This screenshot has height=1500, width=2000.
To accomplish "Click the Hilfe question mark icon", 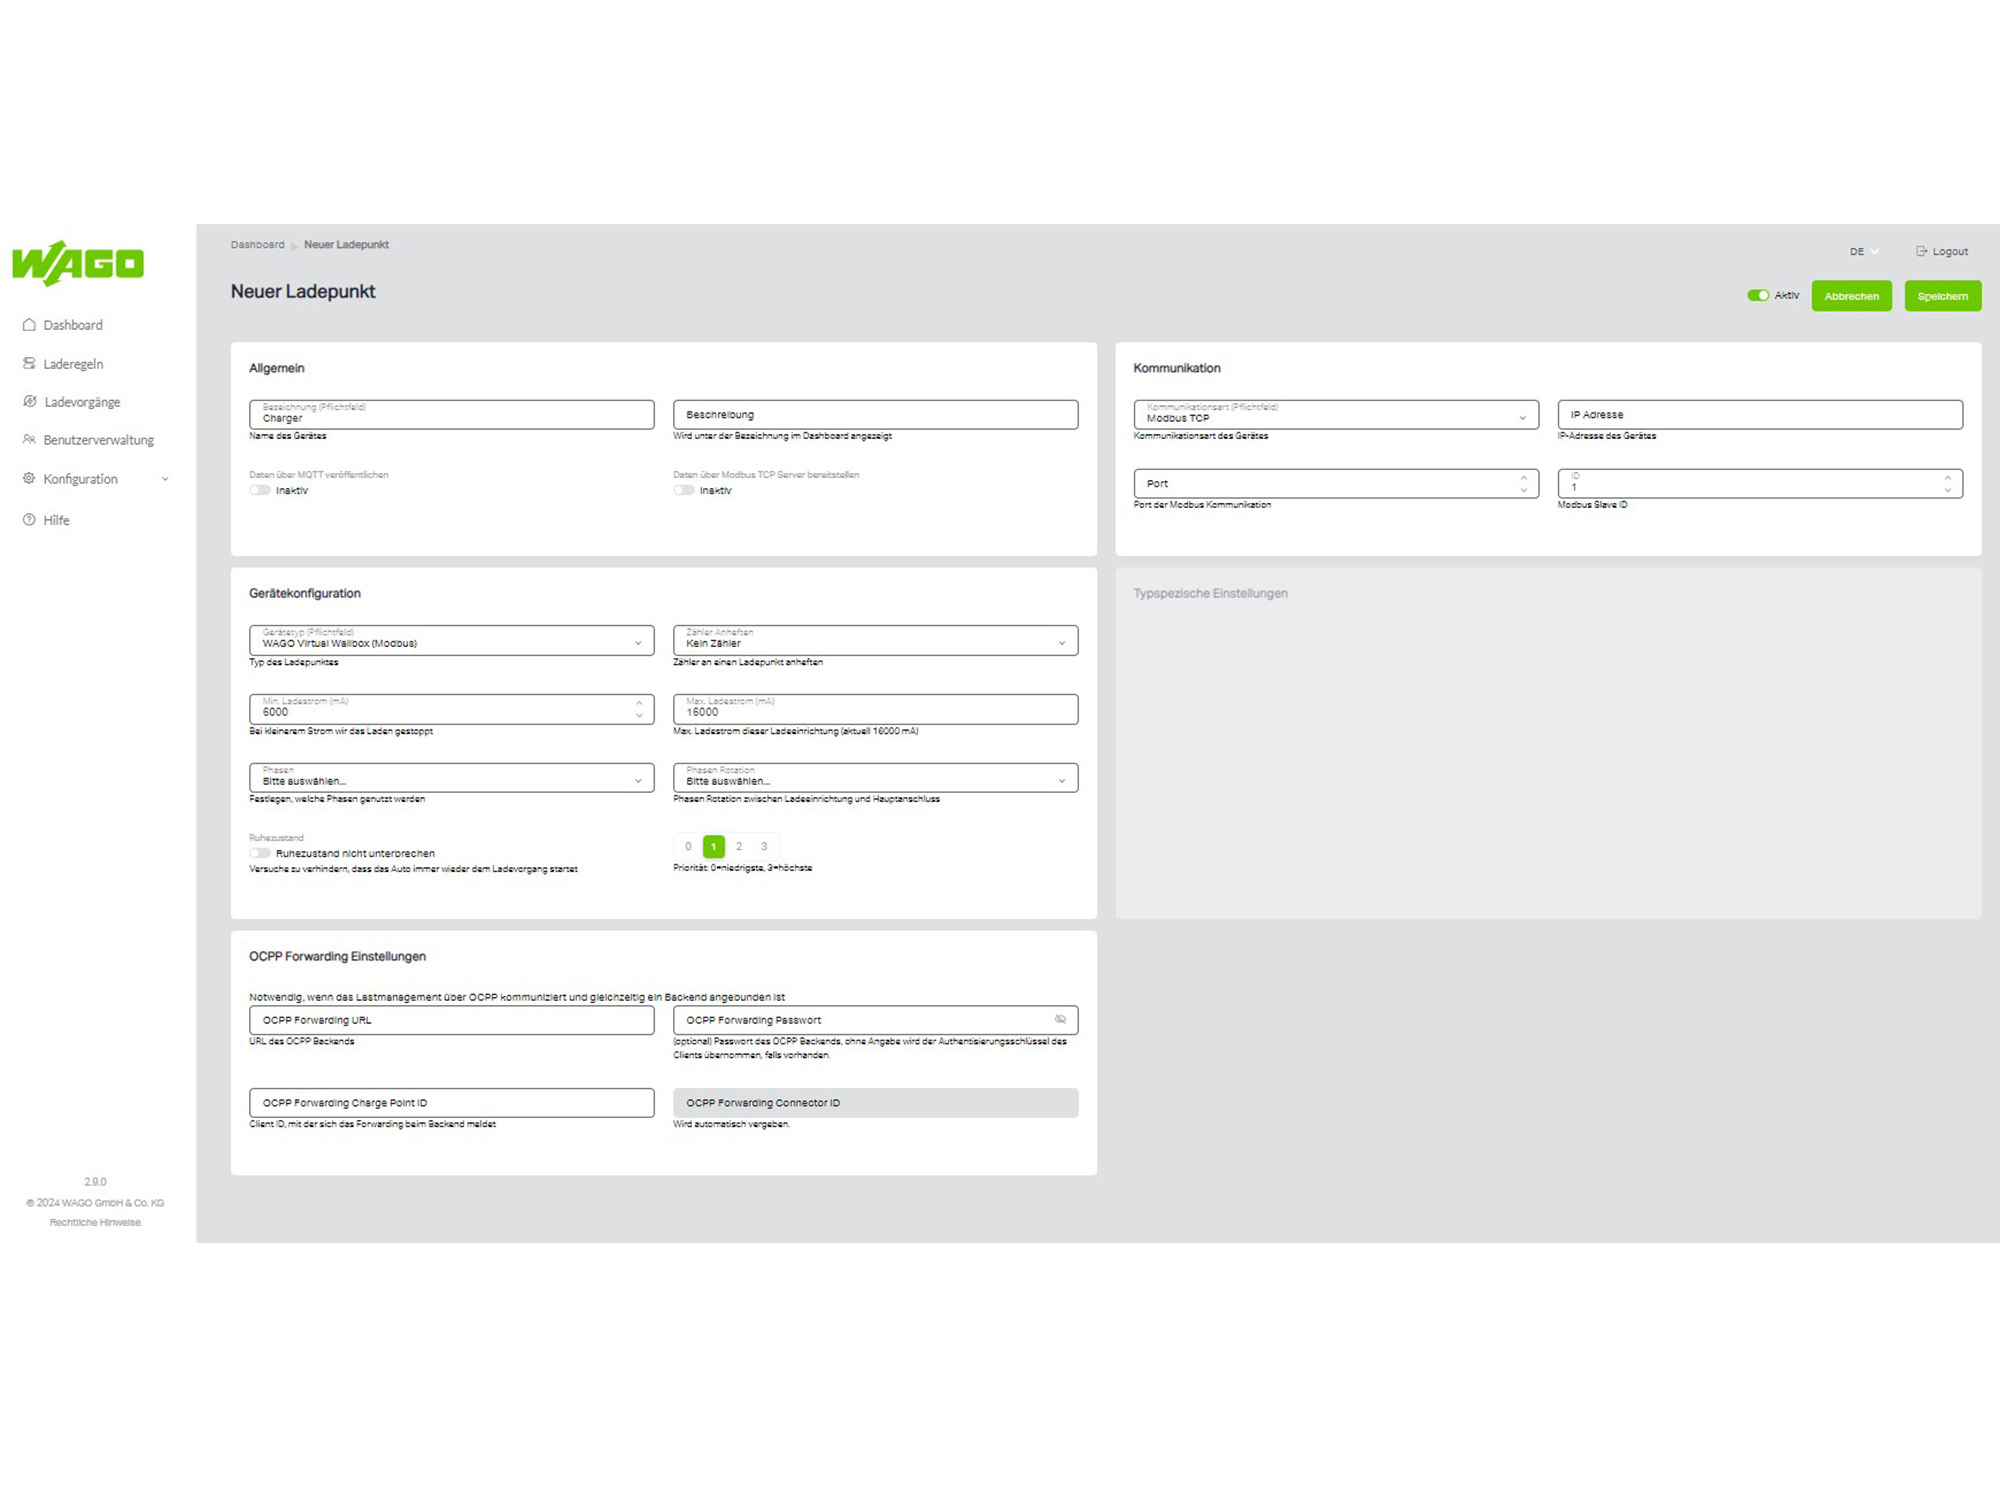I will [29, 520].
